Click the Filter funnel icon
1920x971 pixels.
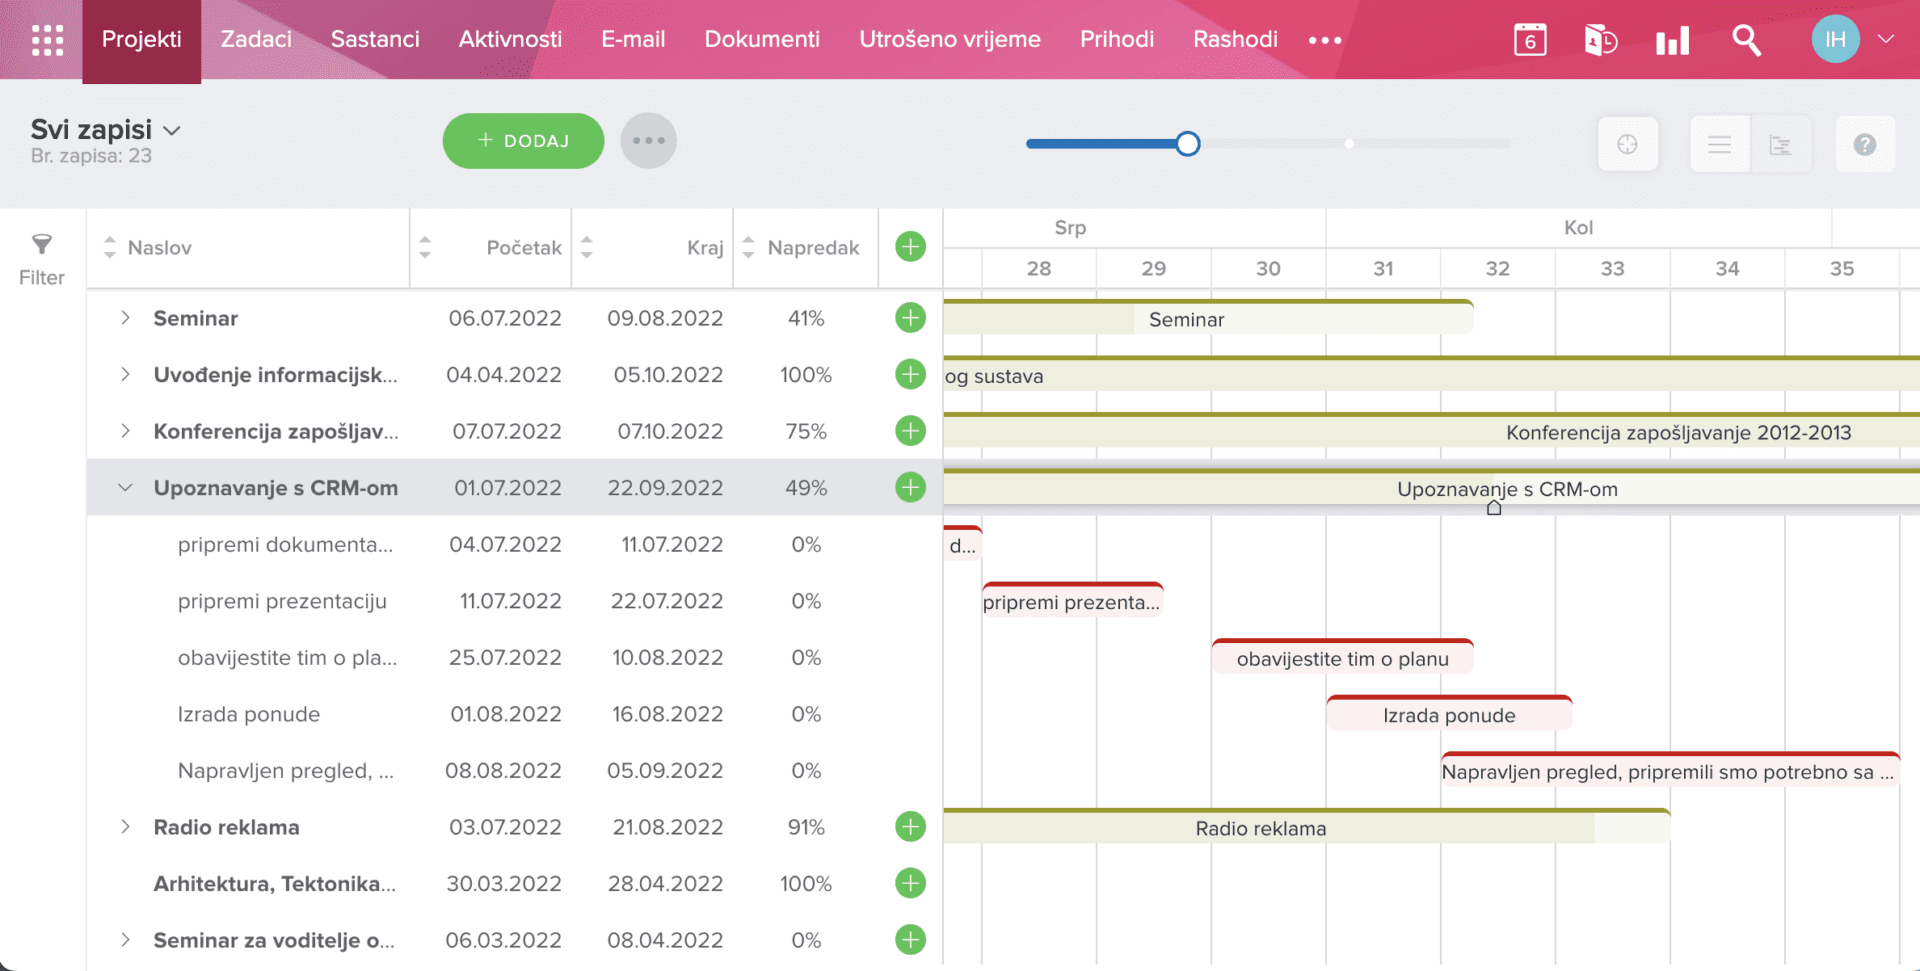[41, 244]
